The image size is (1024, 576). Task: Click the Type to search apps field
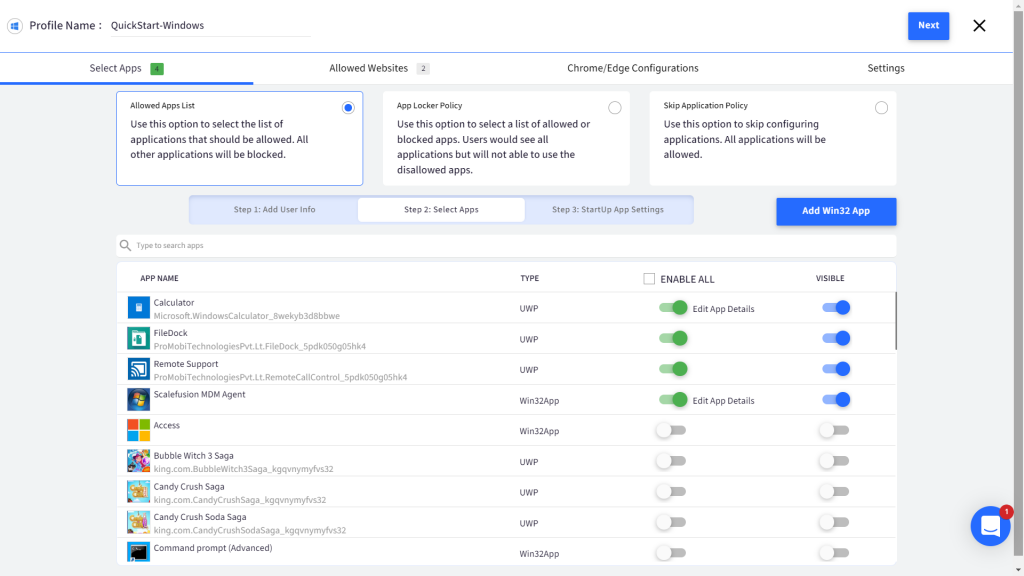[x=506, y=246]
